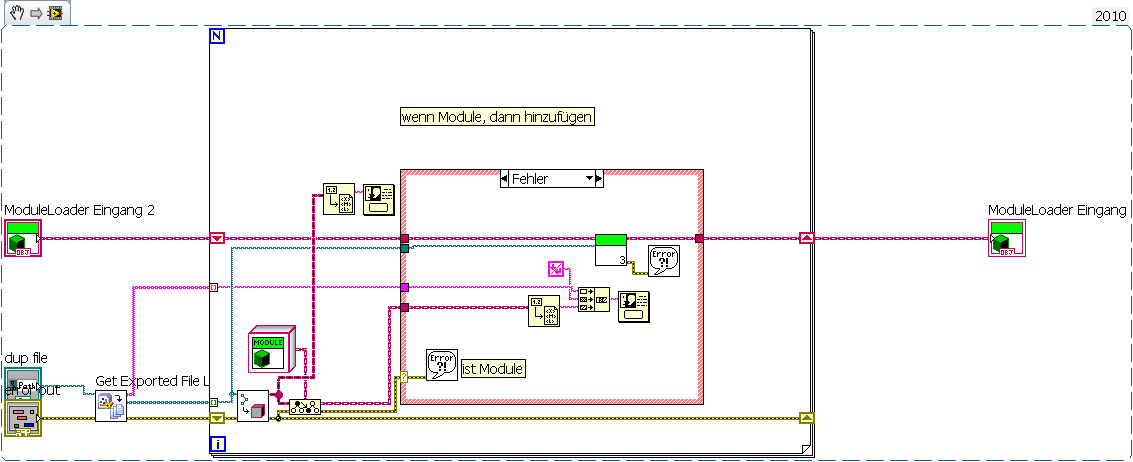This screenshot has height=462, width=1133.
Task: Go to previous case with left arrow
Action: point(504,179)
